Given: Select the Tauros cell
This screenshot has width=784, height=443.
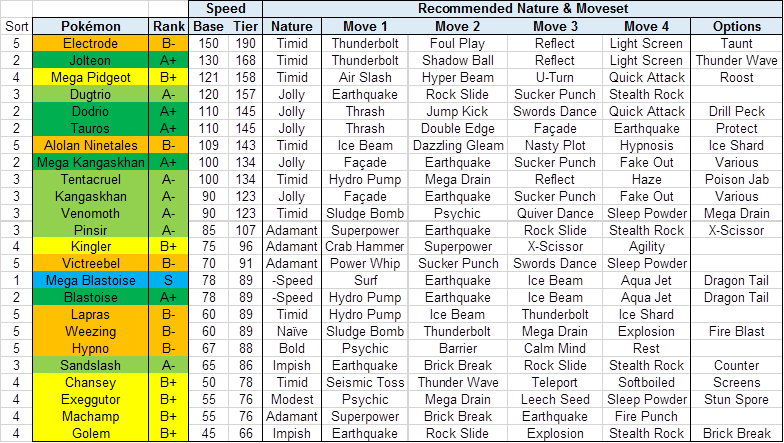Looking at the screenshot, I should [x=90, y=128].
